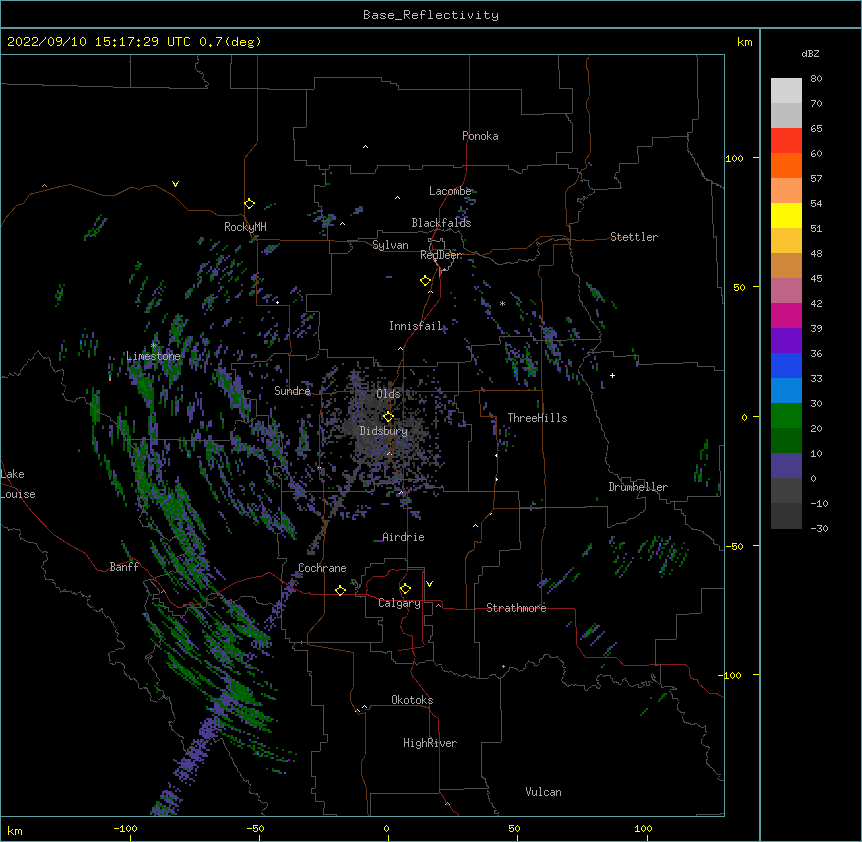Click the yellow V marker northeast of Calgary
The height and width of the screenshot is (842, 862).
pos(429,584)
